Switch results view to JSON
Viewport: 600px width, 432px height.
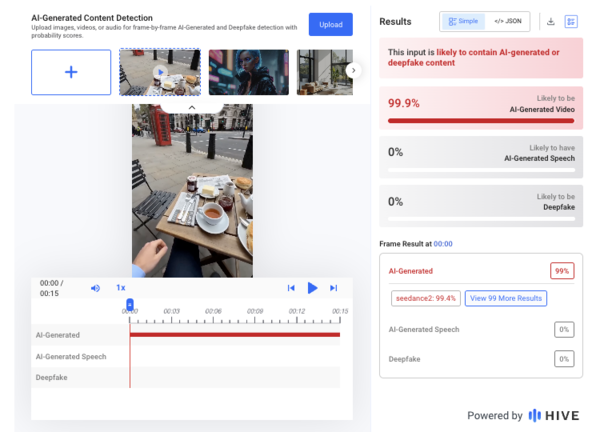pos(507,21)
